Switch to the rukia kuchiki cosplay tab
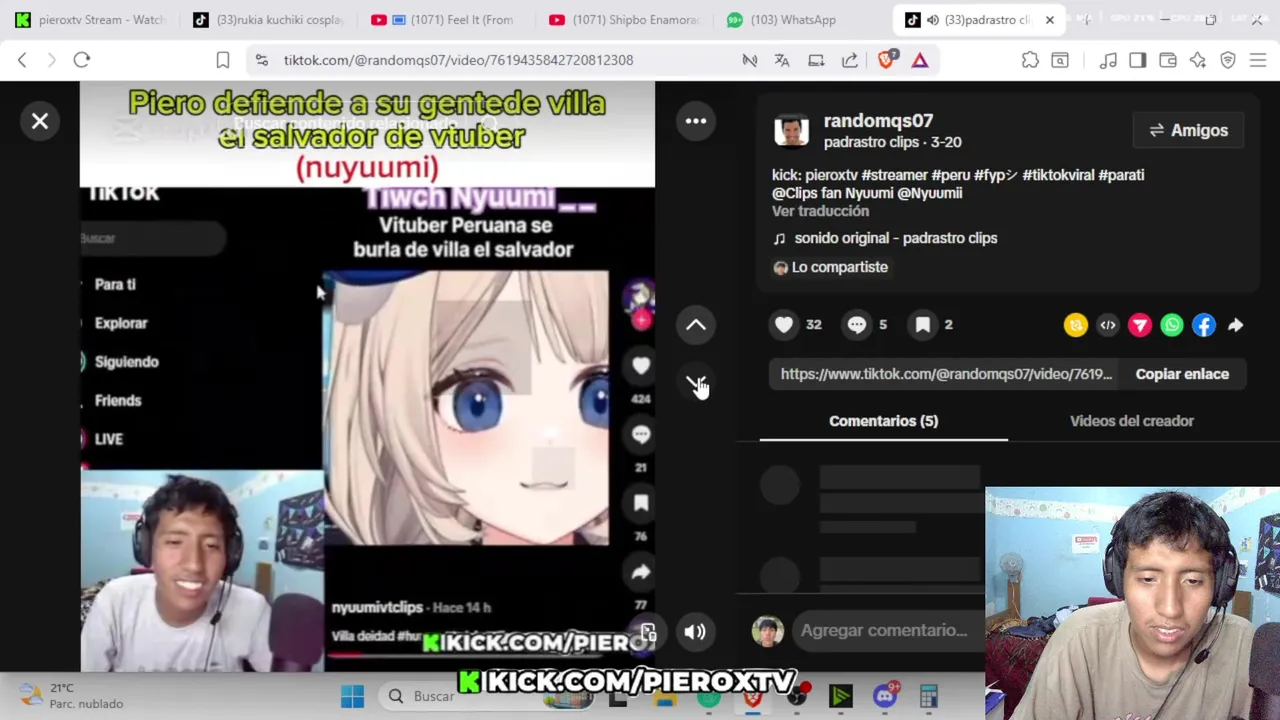This screenshot has width=1280, height=720. click(x=267, y=20)
